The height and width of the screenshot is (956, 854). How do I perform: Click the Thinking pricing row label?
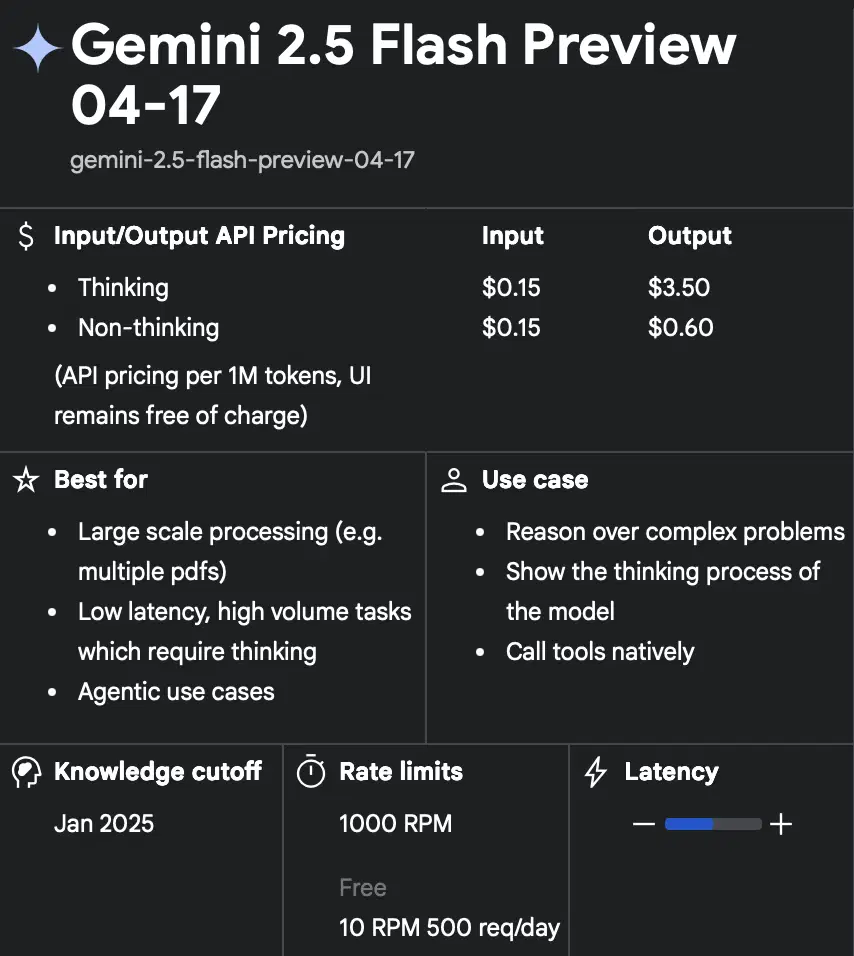123,288
